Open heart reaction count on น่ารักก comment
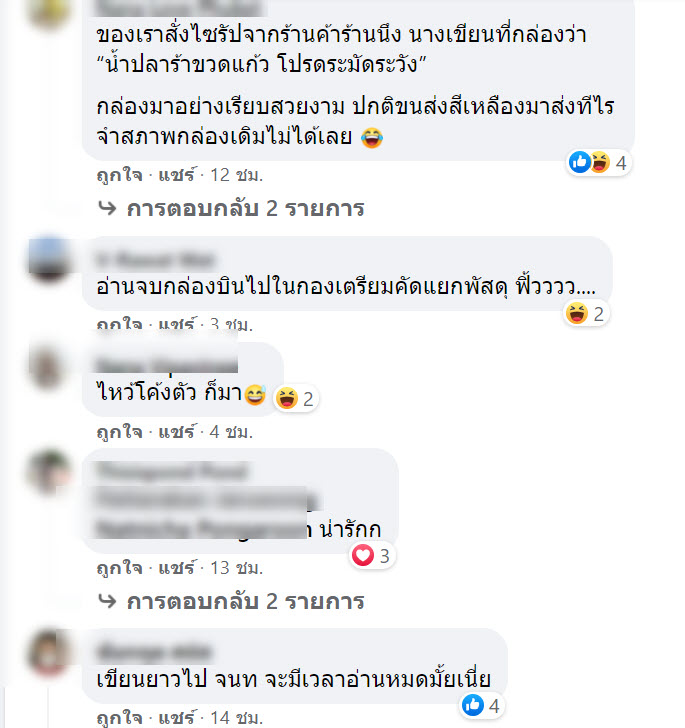The image size is (685, 728). tap(372, 556)
